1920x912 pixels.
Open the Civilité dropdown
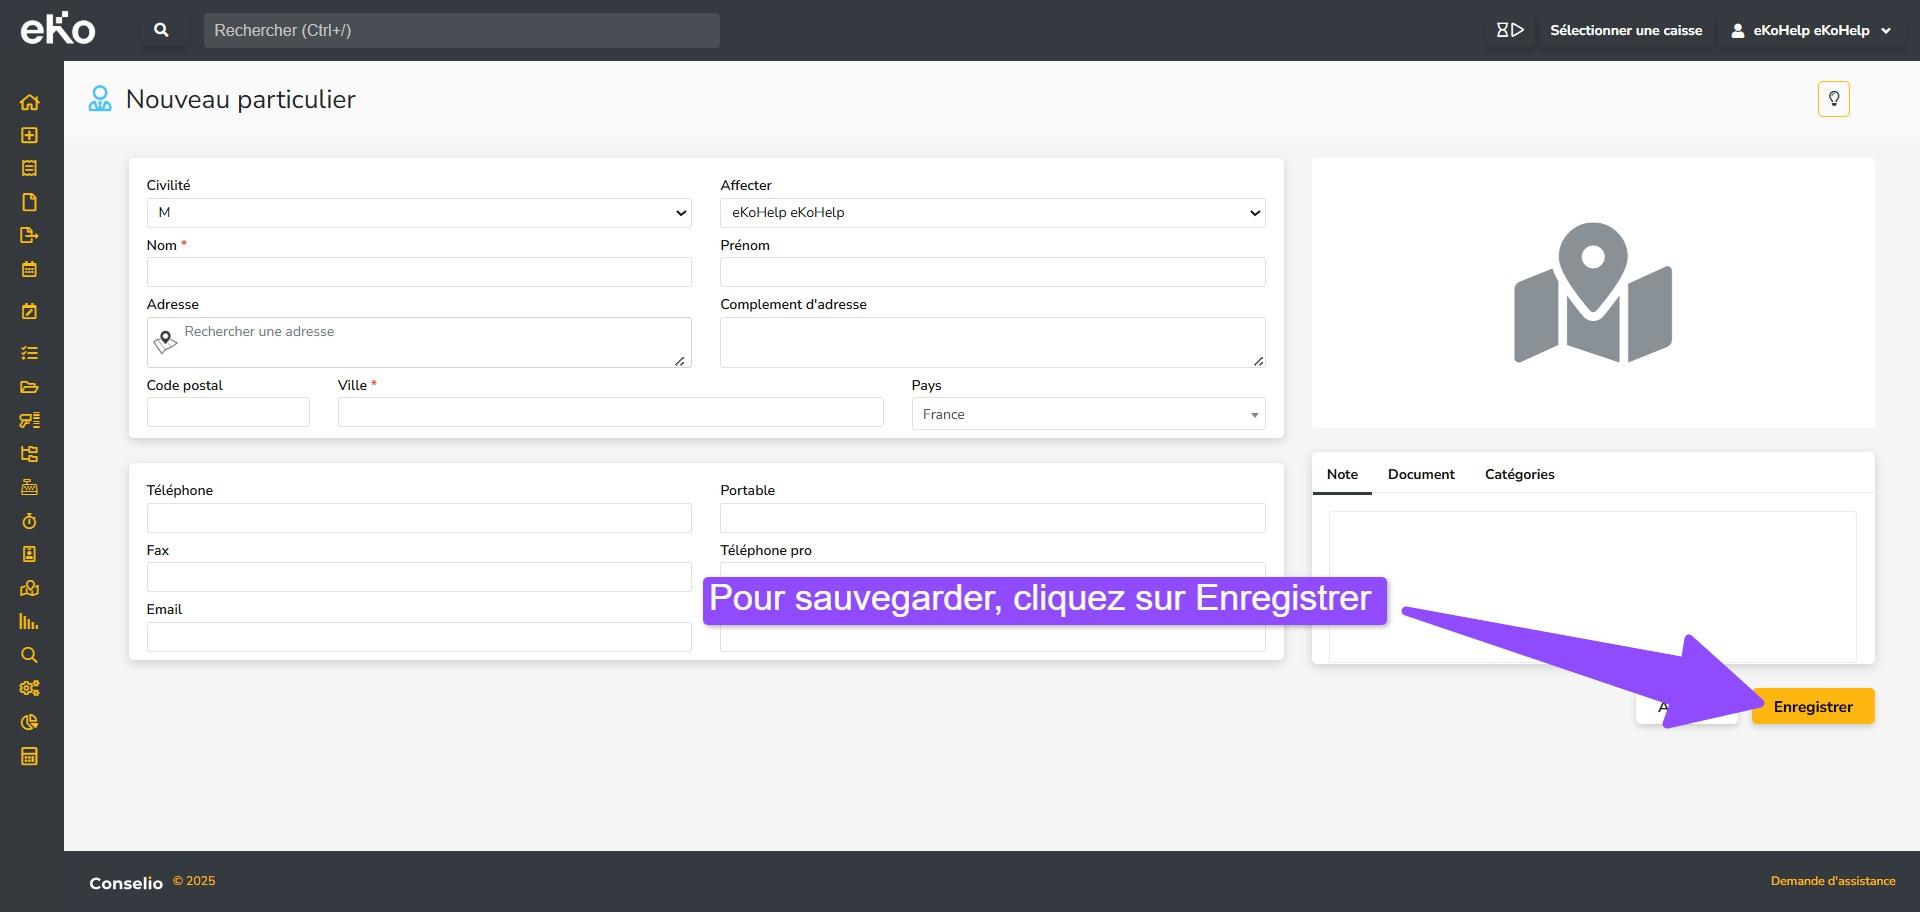[x=419, y=213]
